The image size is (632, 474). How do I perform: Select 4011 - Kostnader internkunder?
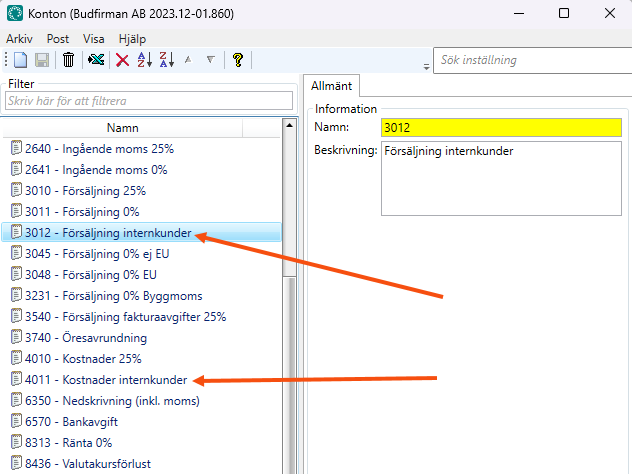pyautogui.click(x=141, y=379)
